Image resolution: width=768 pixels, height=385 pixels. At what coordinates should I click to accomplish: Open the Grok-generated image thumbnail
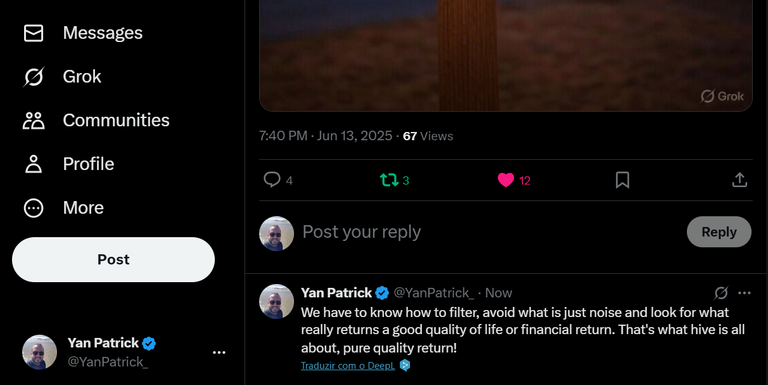tap(505, 55)
